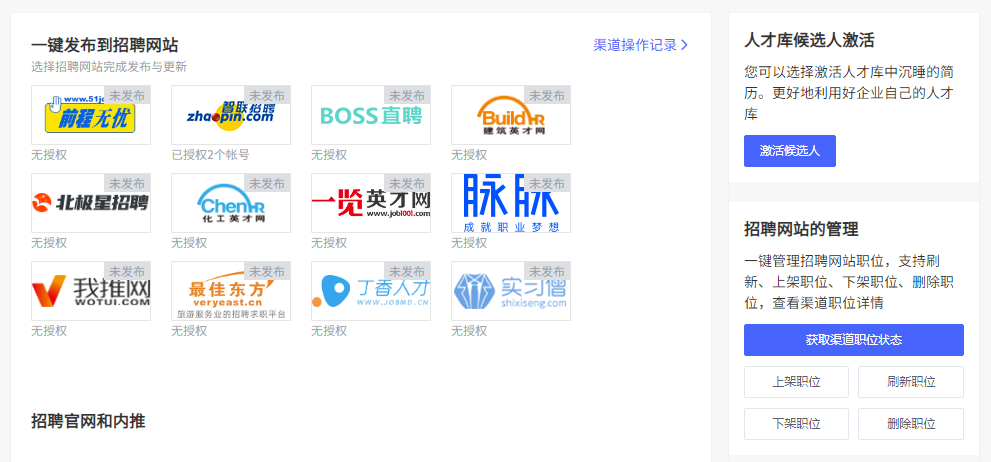The image size is (991, 462).
Task: Click 未发布 badge on 最佳东方 card
Action: (x=267, y=271)
